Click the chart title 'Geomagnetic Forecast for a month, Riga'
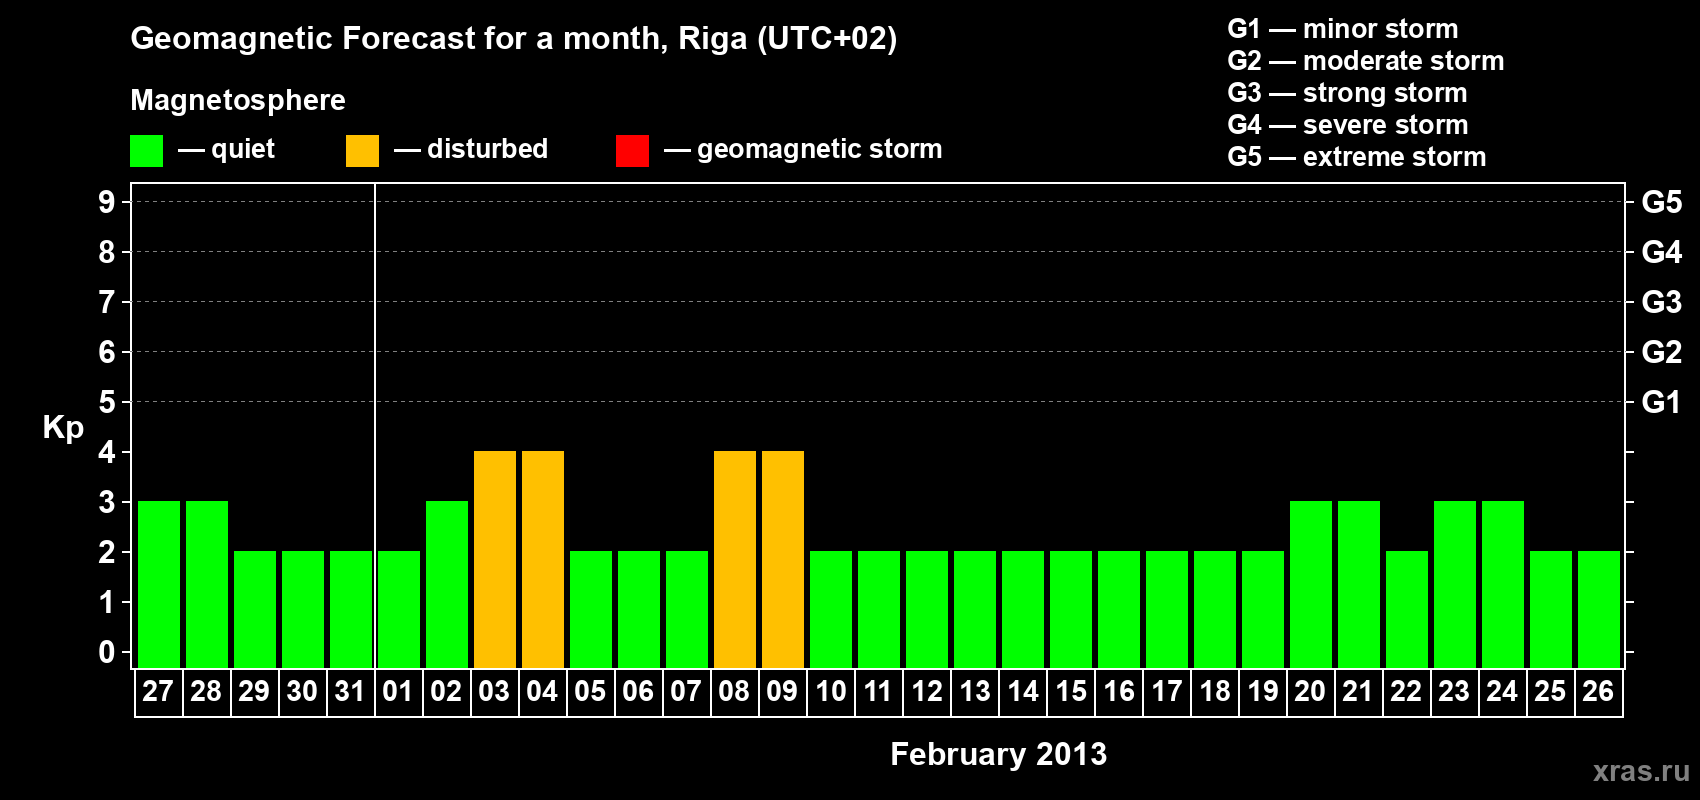Viewport: 1700px width, 800px height. (514, 39)
